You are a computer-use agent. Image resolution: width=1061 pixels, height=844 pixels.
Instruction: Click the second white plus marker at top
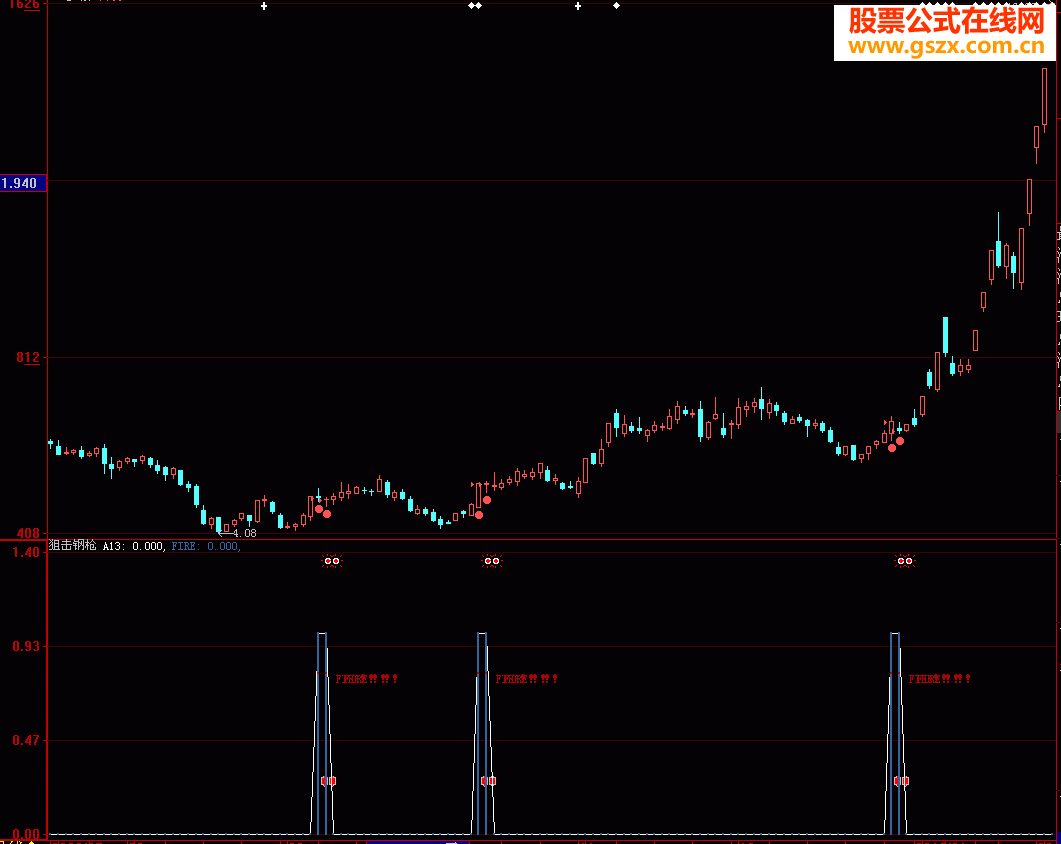tap(578, 6)
